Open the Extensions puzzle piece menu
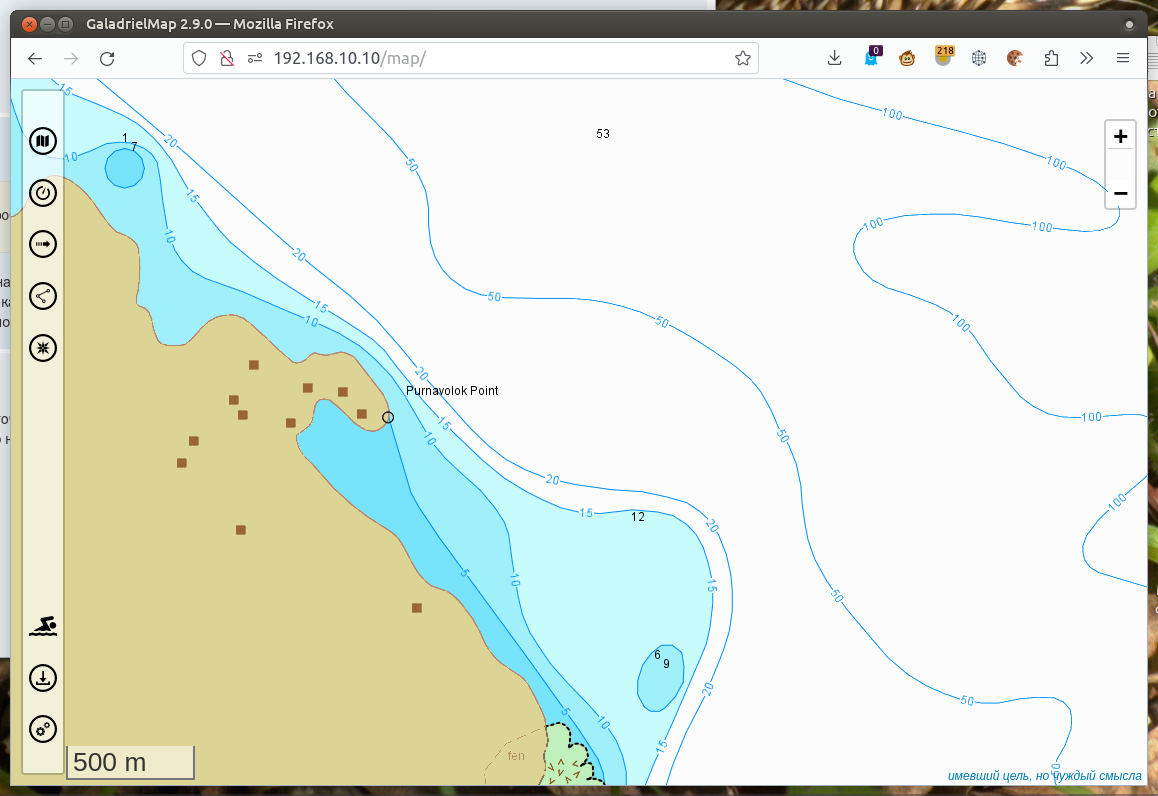Screen dimensions: 1158x796 [x=1051, y=59]
